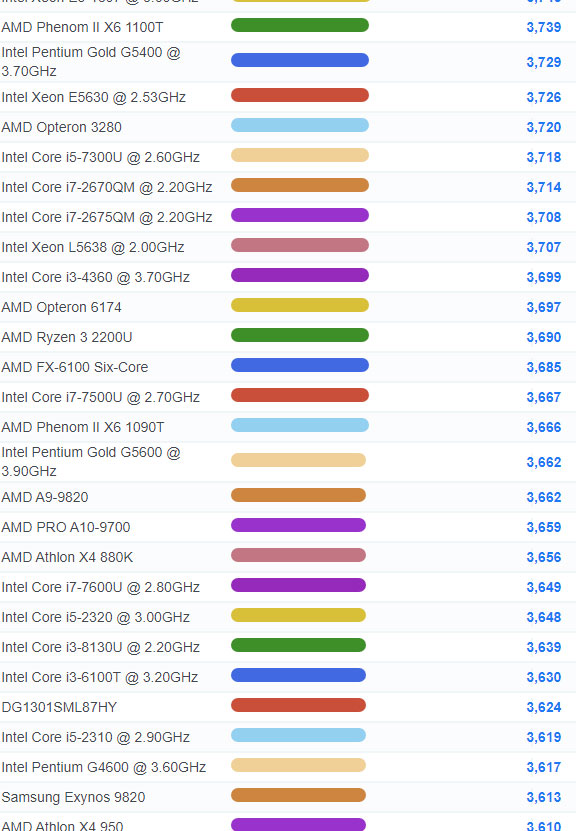
Task: Click the score value 3,639
Action: (x=544, y=647)
